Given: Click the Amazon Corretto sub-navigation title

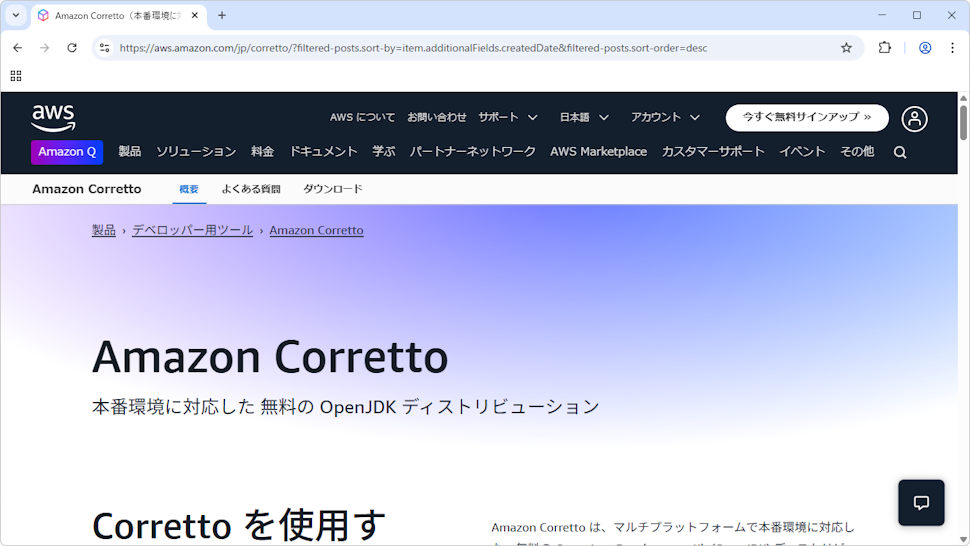Looking at the screenshot, I should coord(87,189).
